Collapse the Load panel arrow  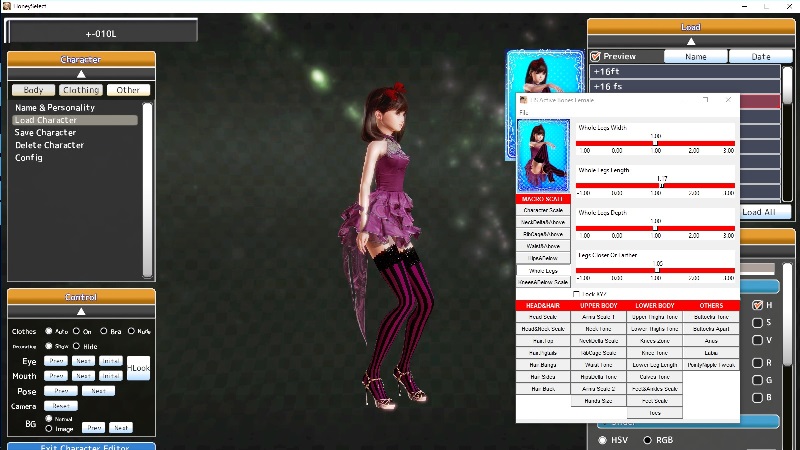click(x=683, y=41)
